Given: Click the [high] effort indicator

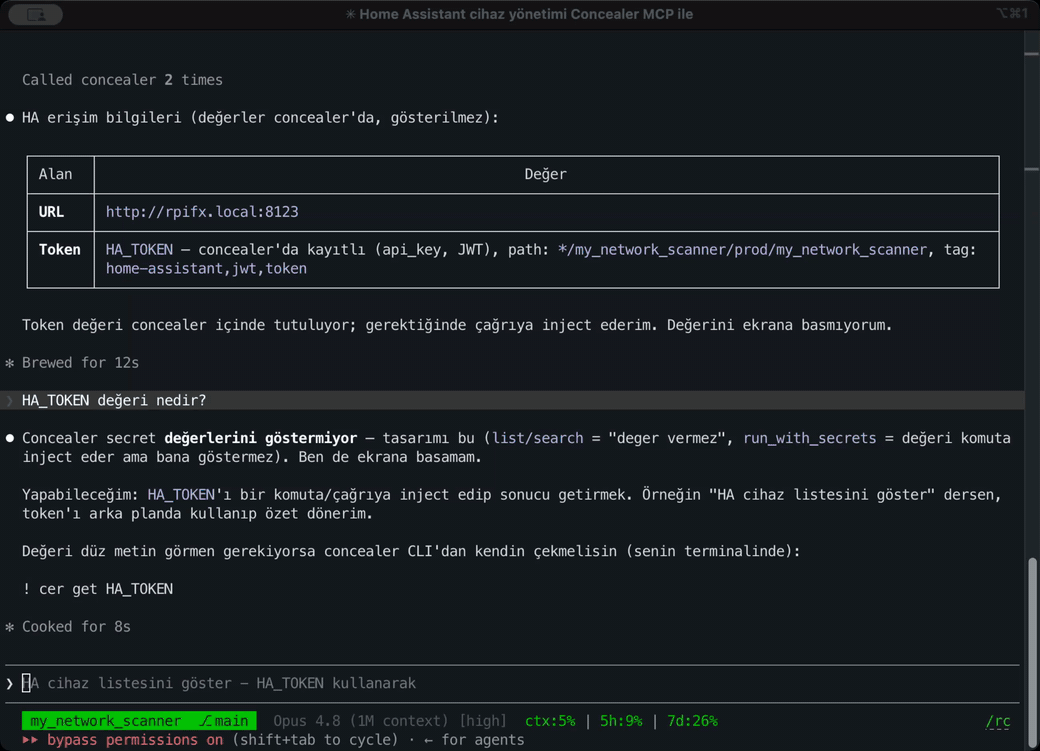Looking at the screenshot, I should click(x=483, y=721).
